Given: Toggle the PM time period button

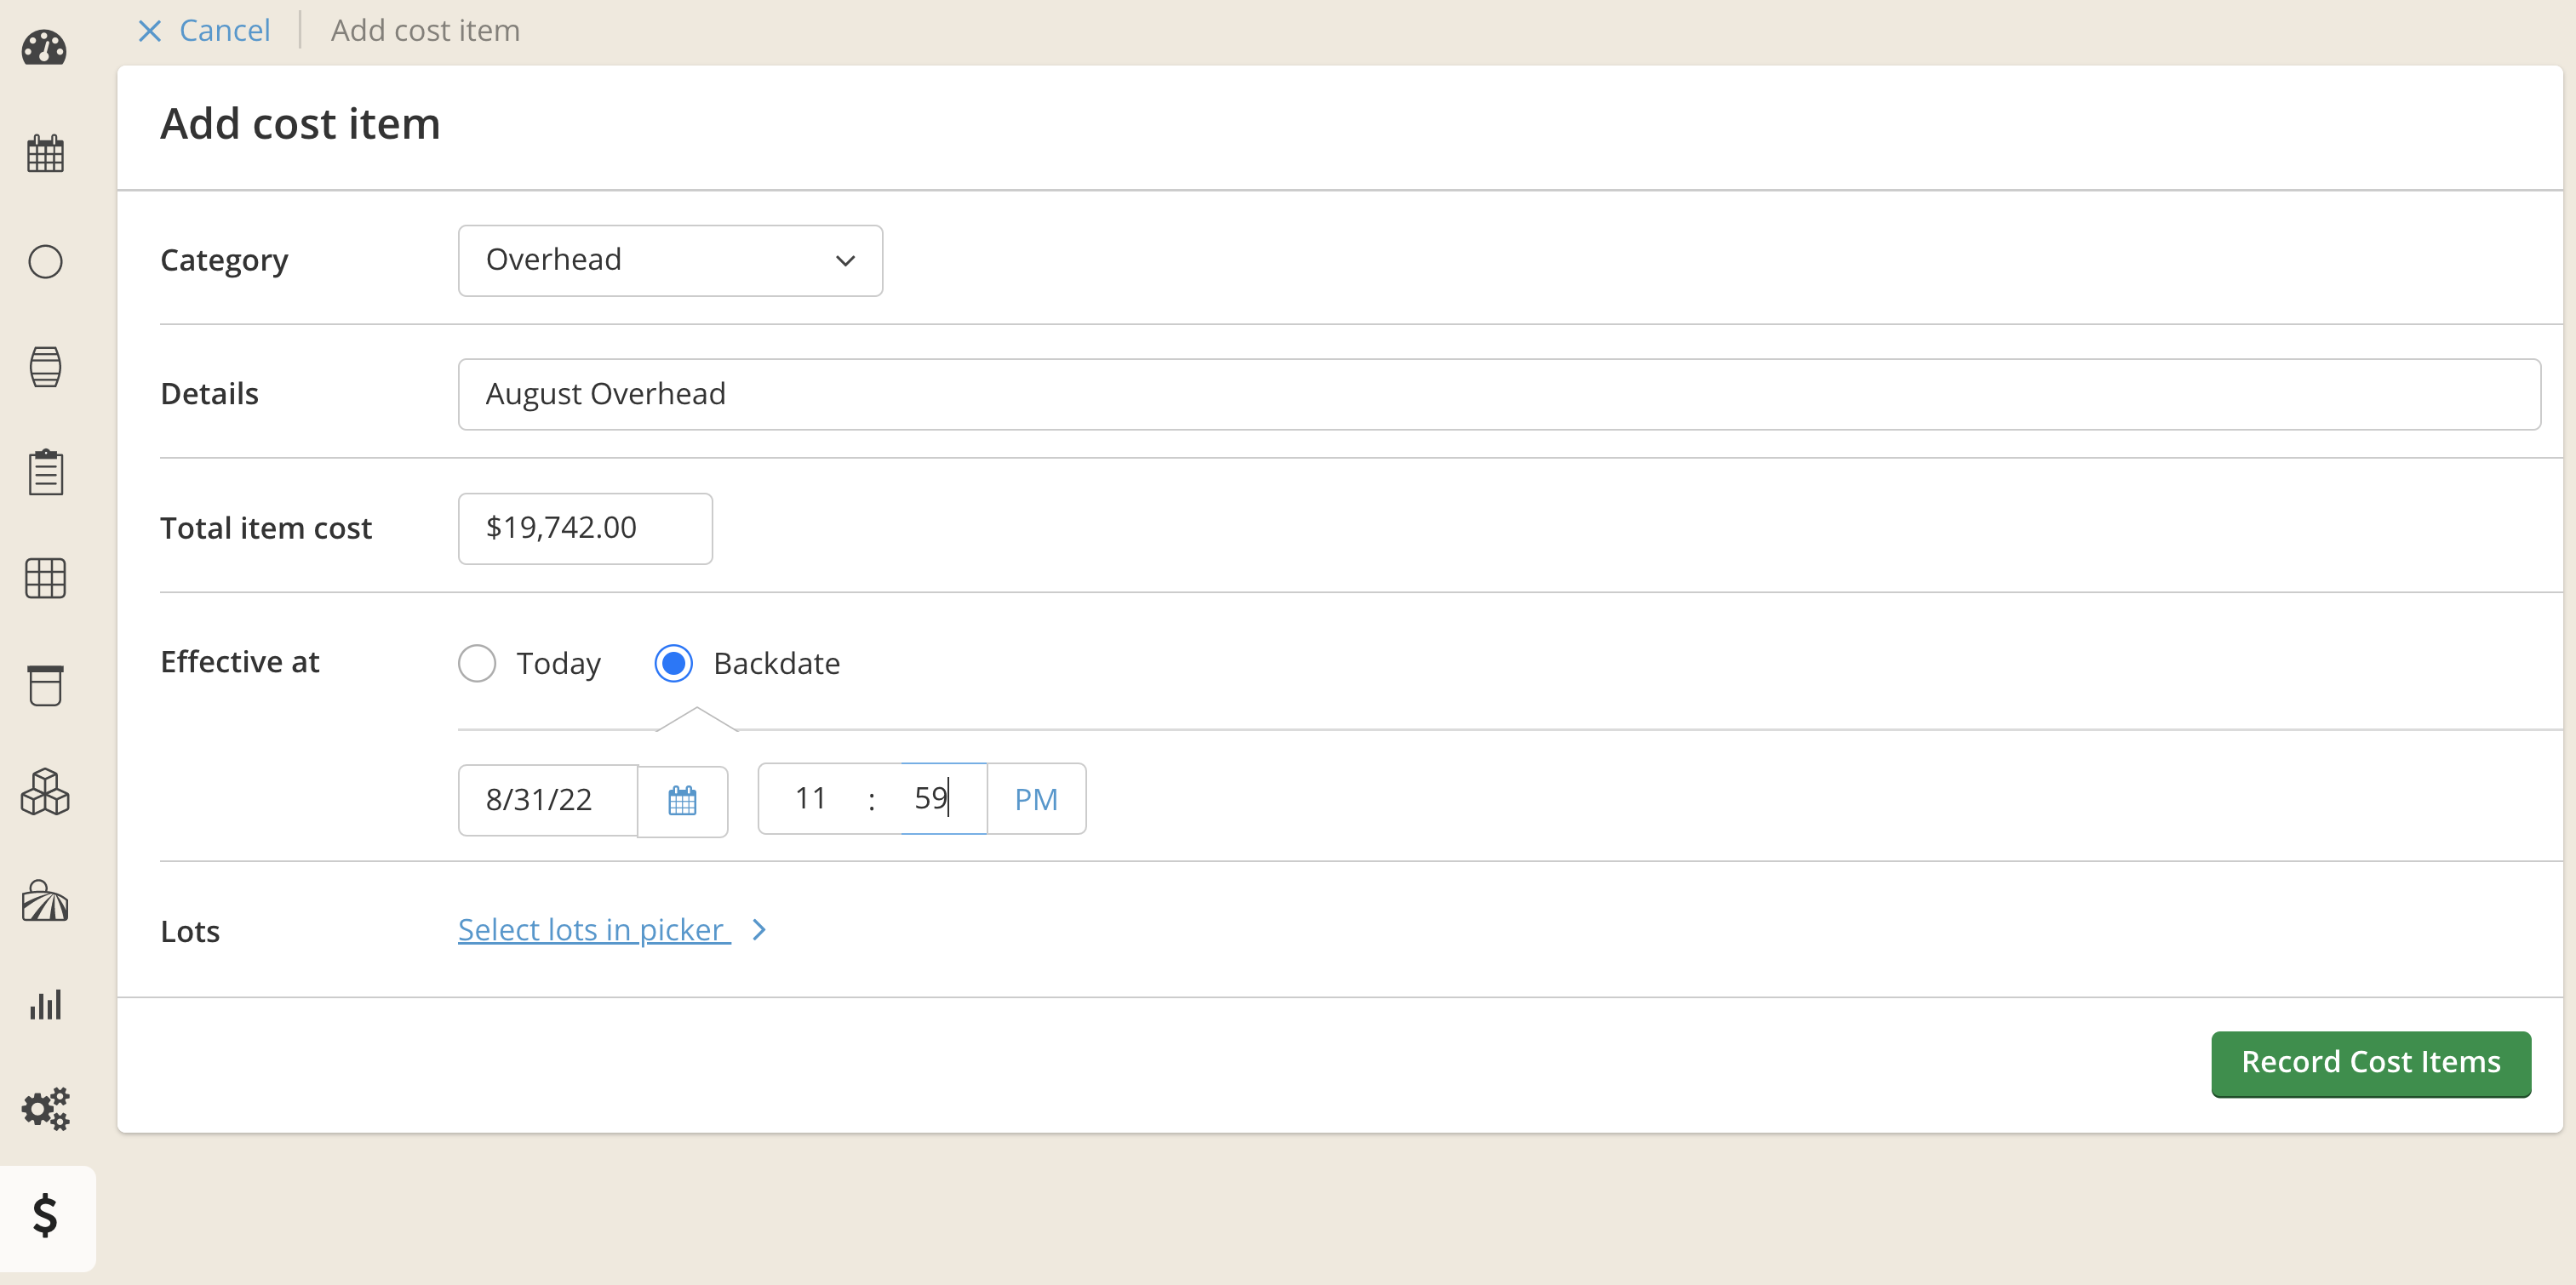Looking at the screenshot, I should [x=1035, y=799].
